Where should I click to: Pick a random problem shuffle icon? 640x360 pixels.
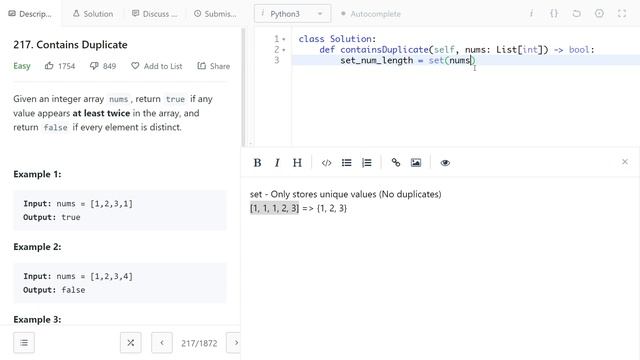(x=131, y=342)
